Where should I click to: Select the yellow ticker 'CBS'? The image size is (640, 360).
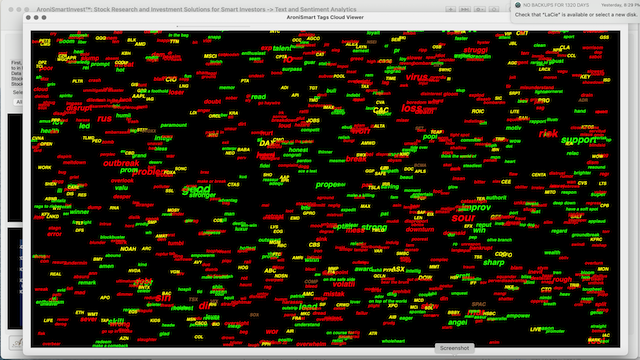pos(314,245)
